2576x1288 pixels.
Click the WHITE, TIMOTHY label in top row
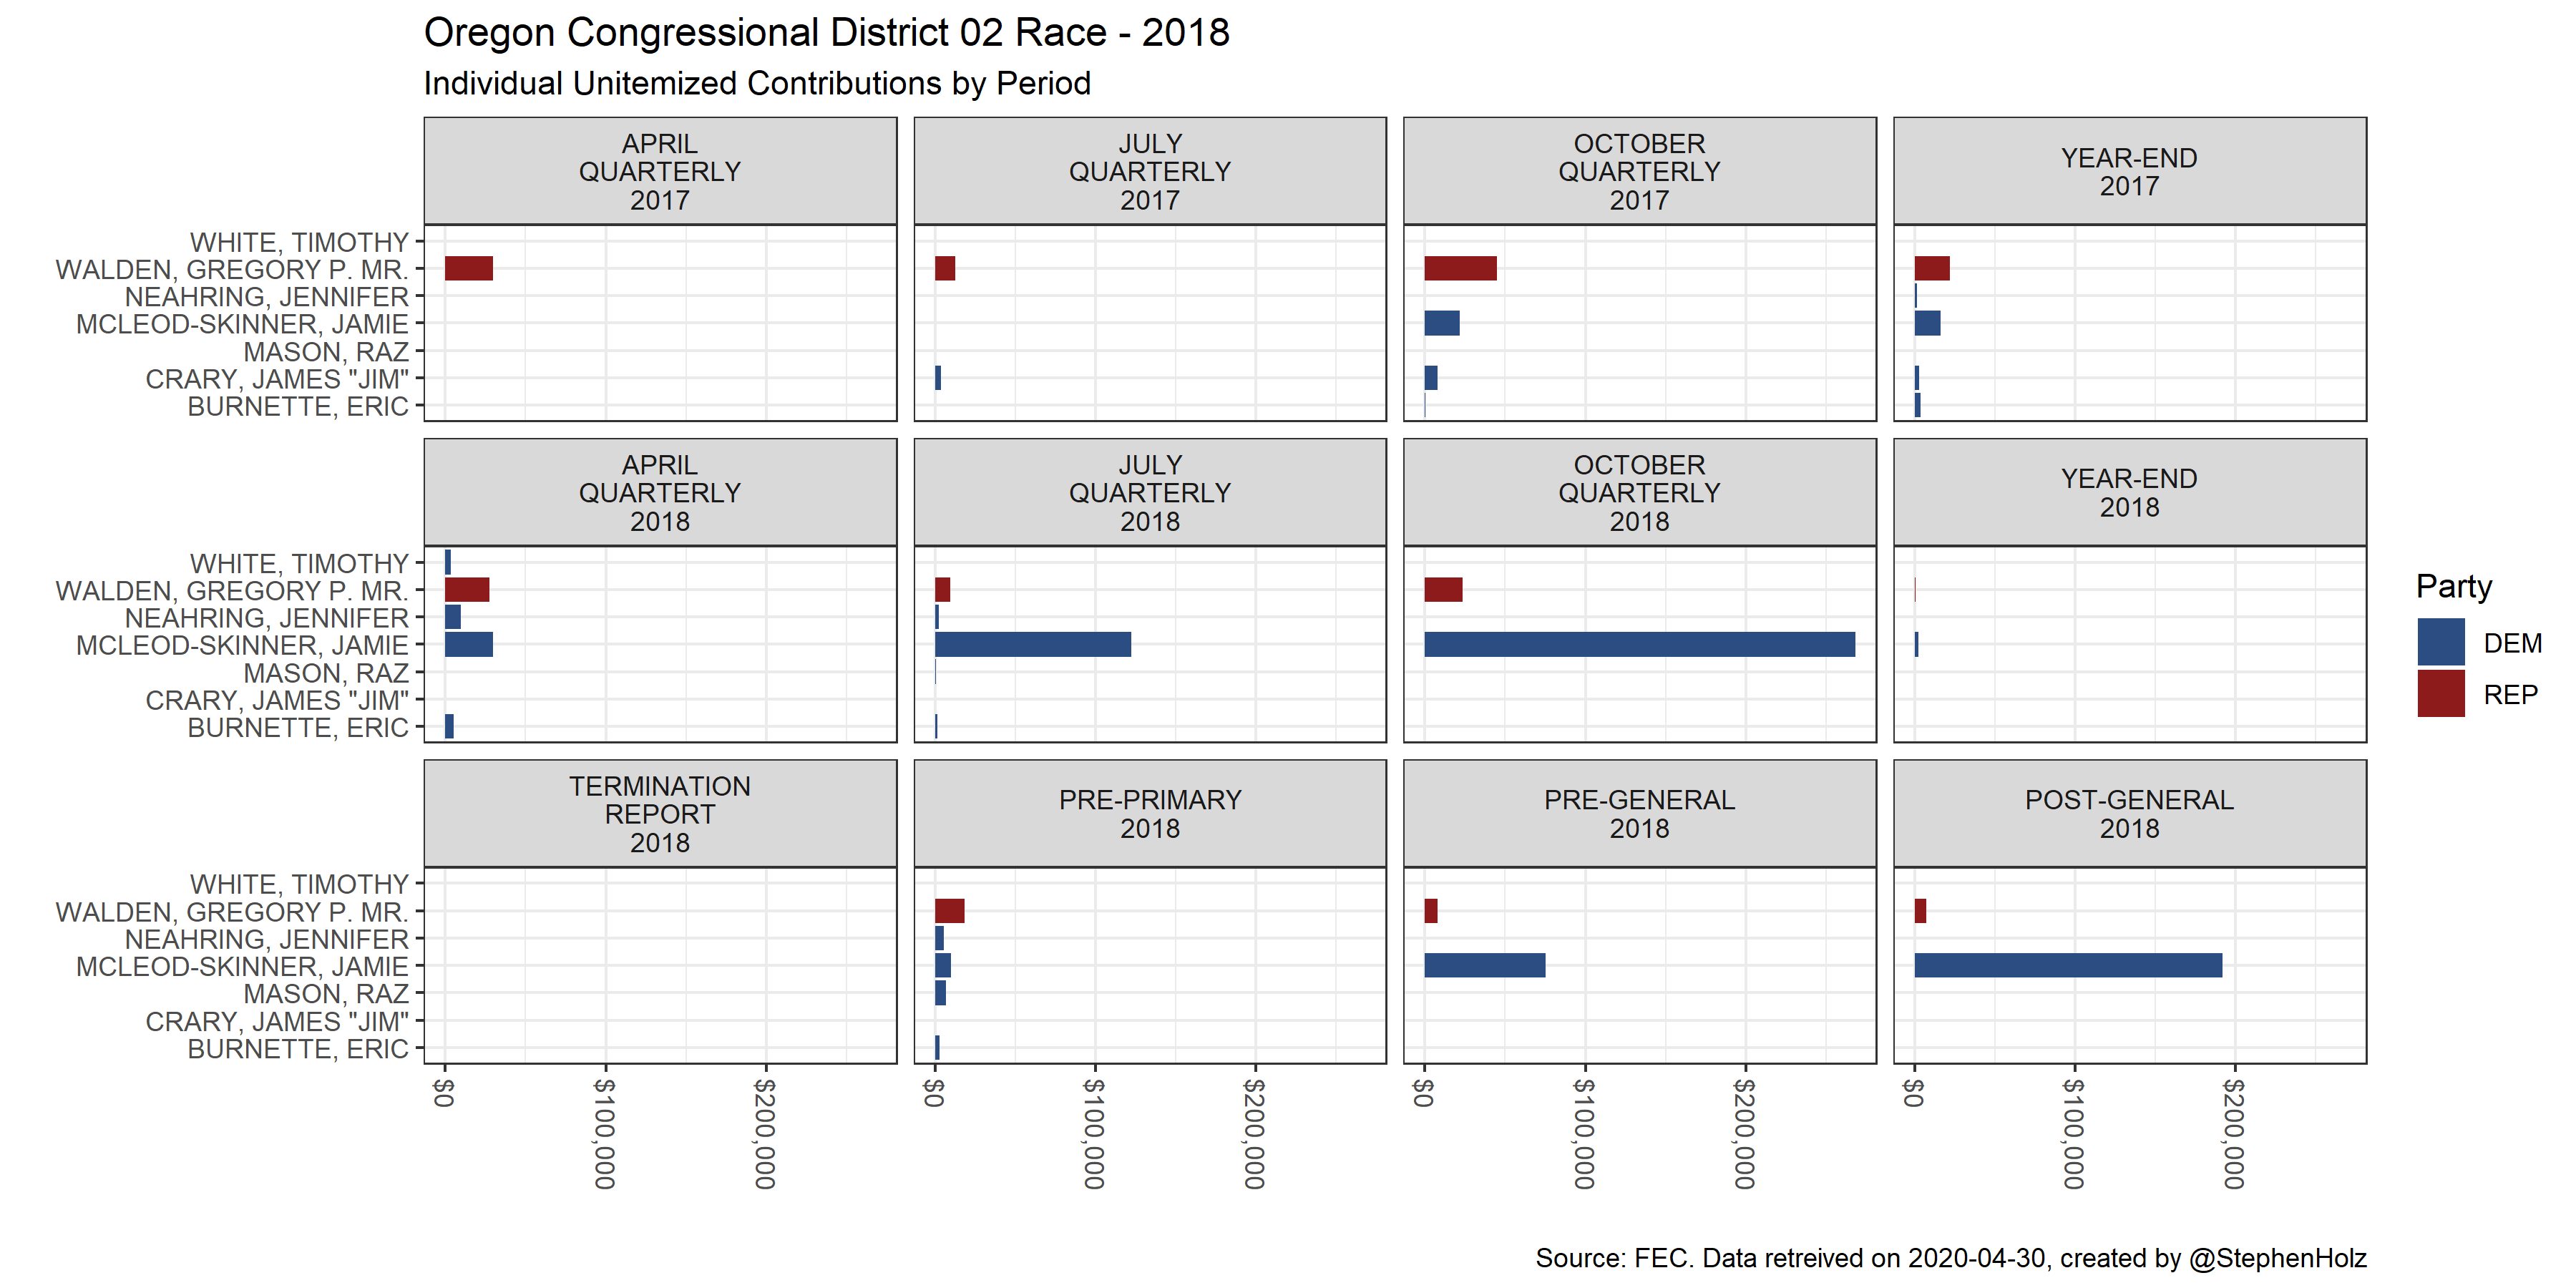(299, 242)
